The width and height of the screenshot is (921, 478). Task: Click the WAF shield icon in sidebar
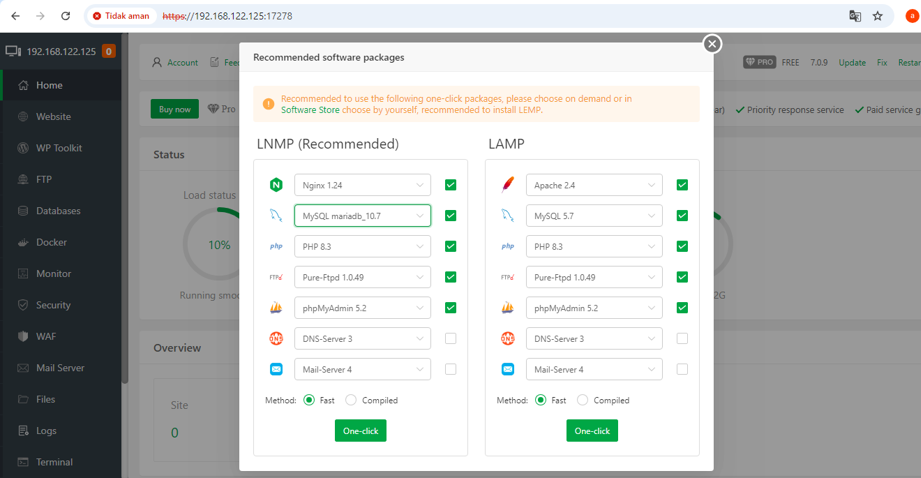point(23,336)
